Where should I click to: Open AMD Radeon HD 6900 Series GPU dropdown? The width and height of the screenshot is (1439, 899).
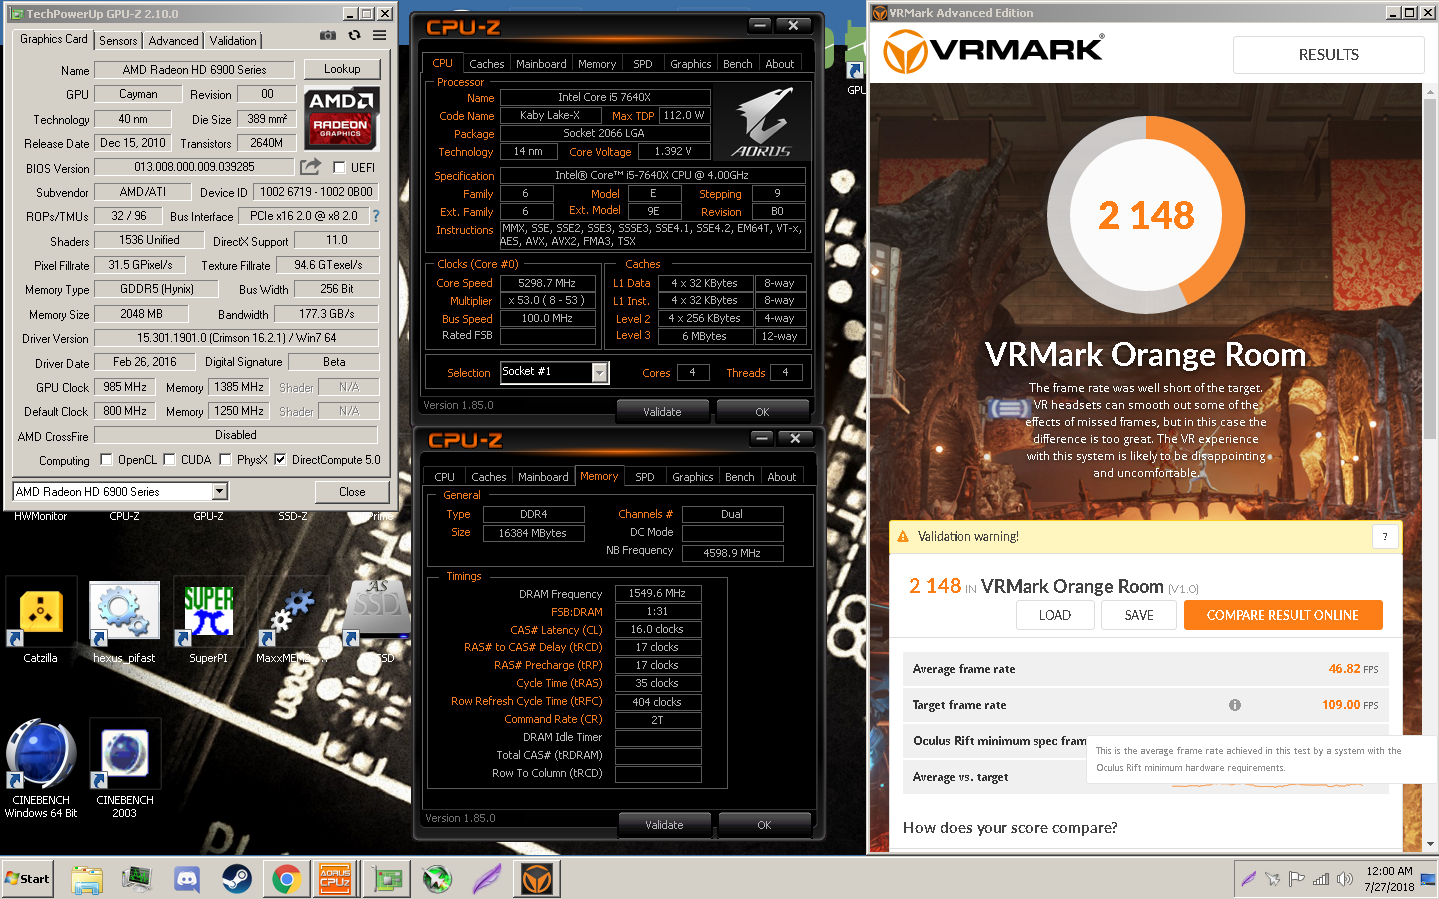pos(220,492)
